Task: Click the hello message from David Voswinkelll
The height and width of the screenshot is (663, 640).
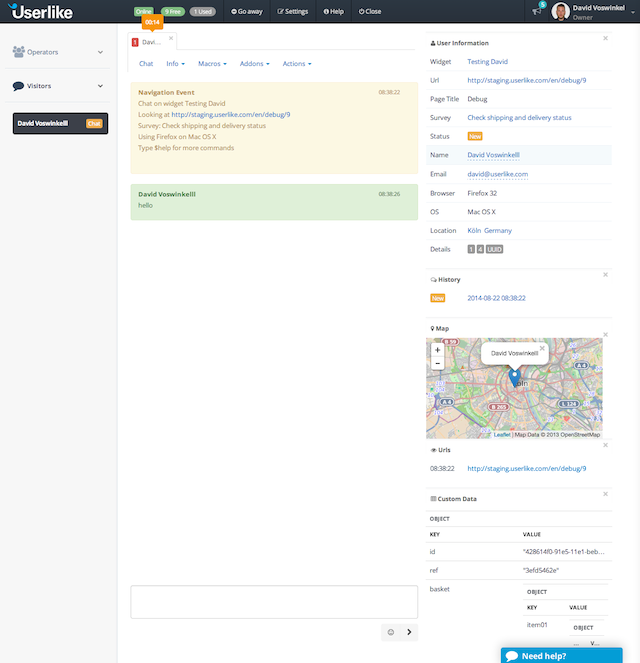Action: tap(274, 202)
